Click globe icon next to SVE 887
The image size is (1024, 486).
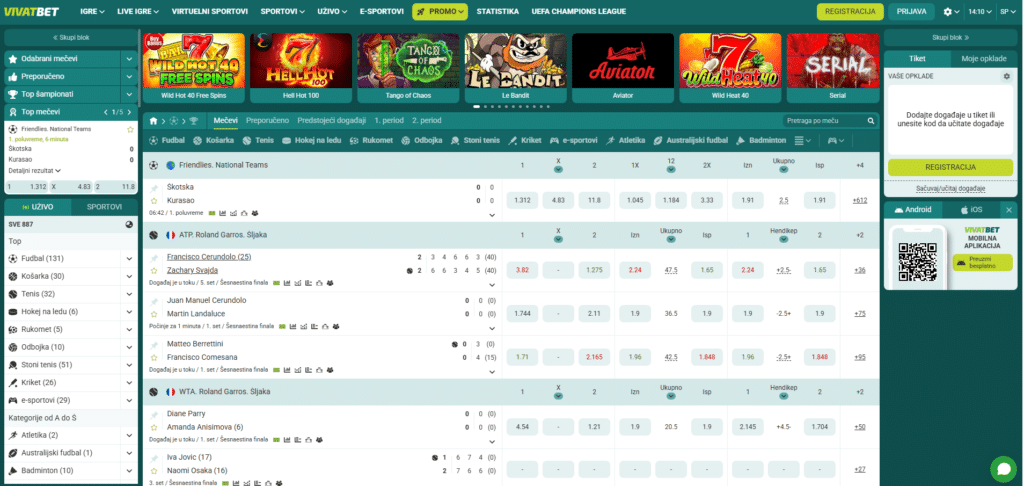click(x=129, y=224)
